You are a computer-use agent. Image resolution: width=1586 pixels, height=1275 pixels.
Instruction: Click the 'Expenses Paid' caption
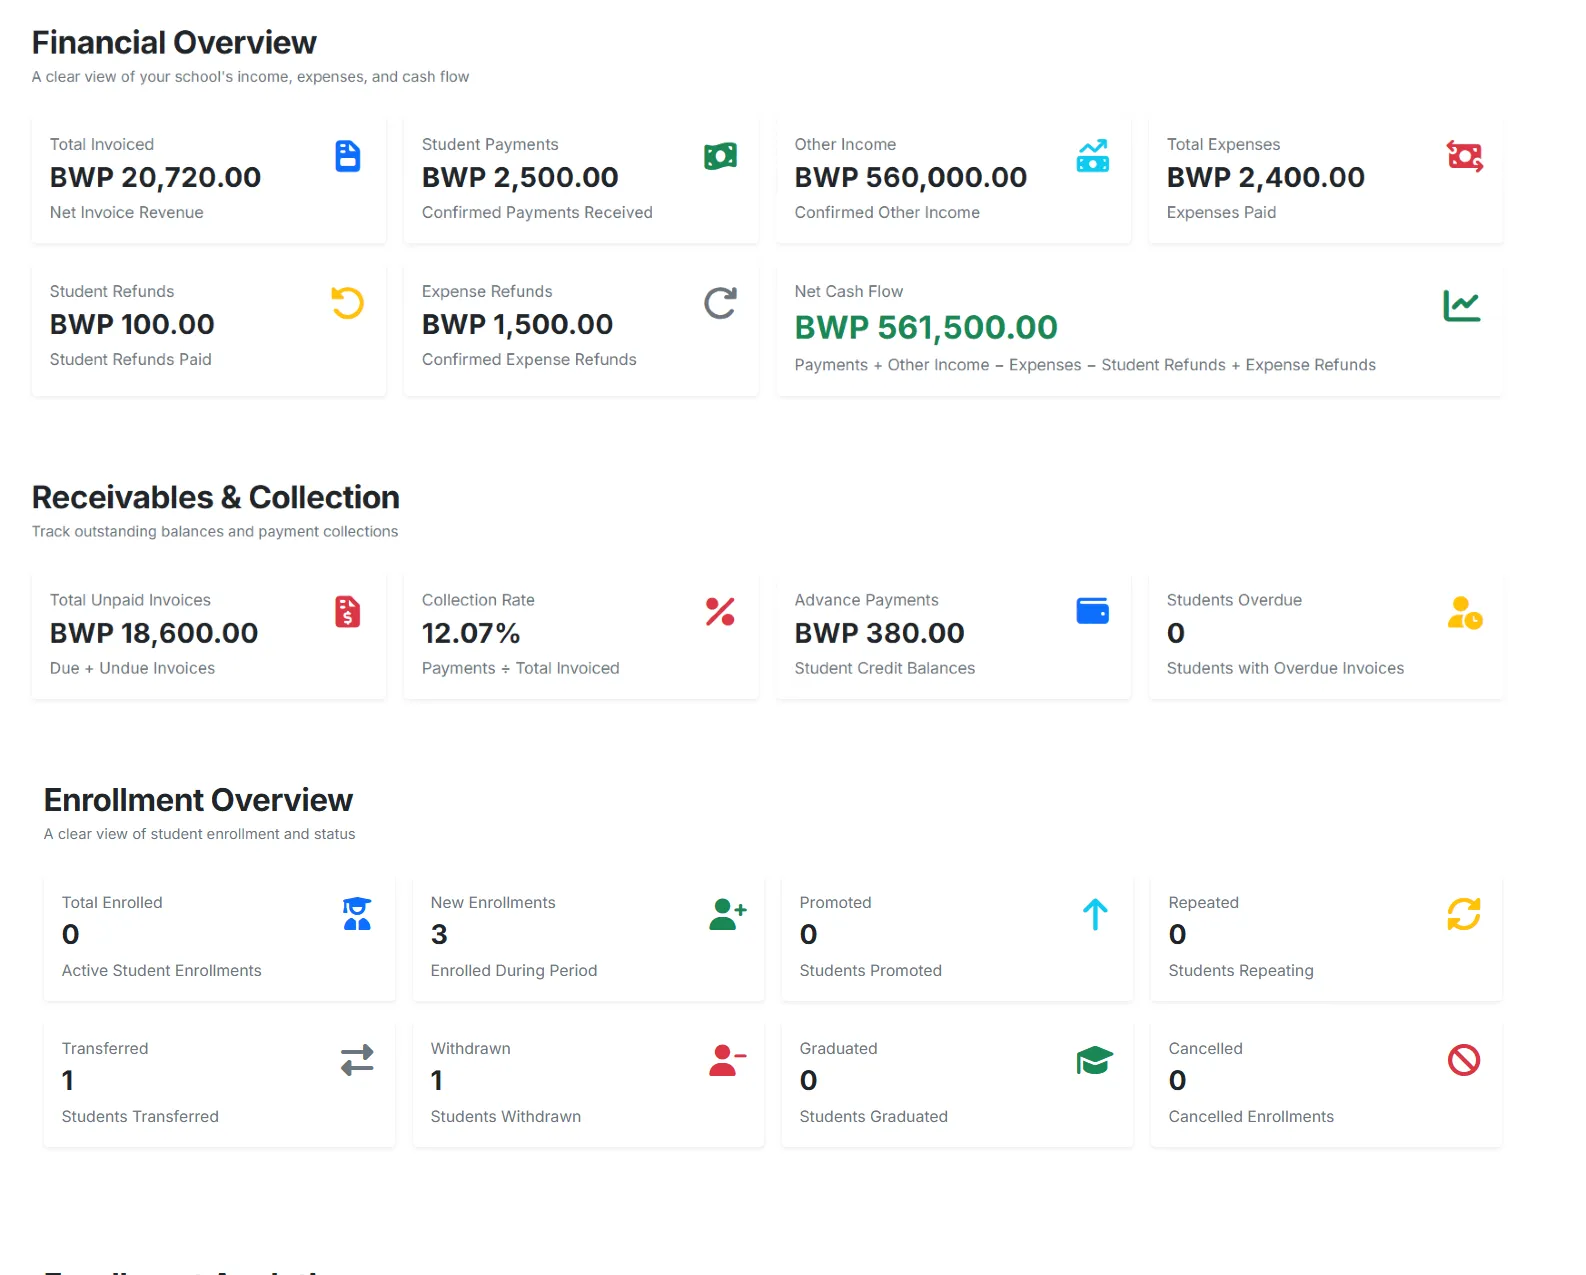click(1221, 212)
